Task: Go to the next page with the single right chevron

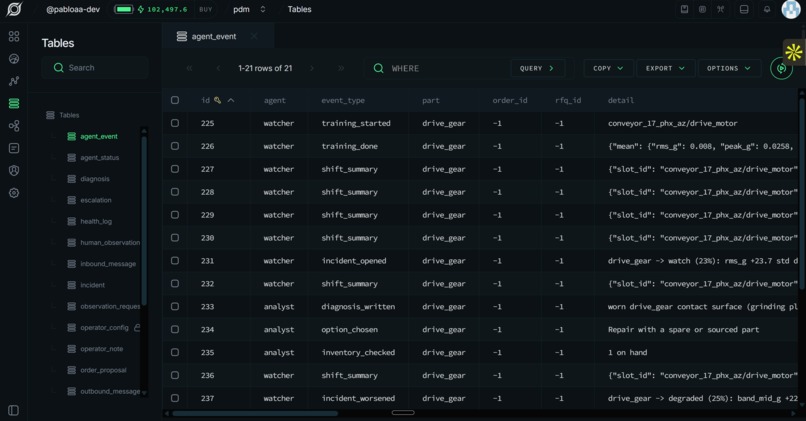Action: (x=312, y=68)
